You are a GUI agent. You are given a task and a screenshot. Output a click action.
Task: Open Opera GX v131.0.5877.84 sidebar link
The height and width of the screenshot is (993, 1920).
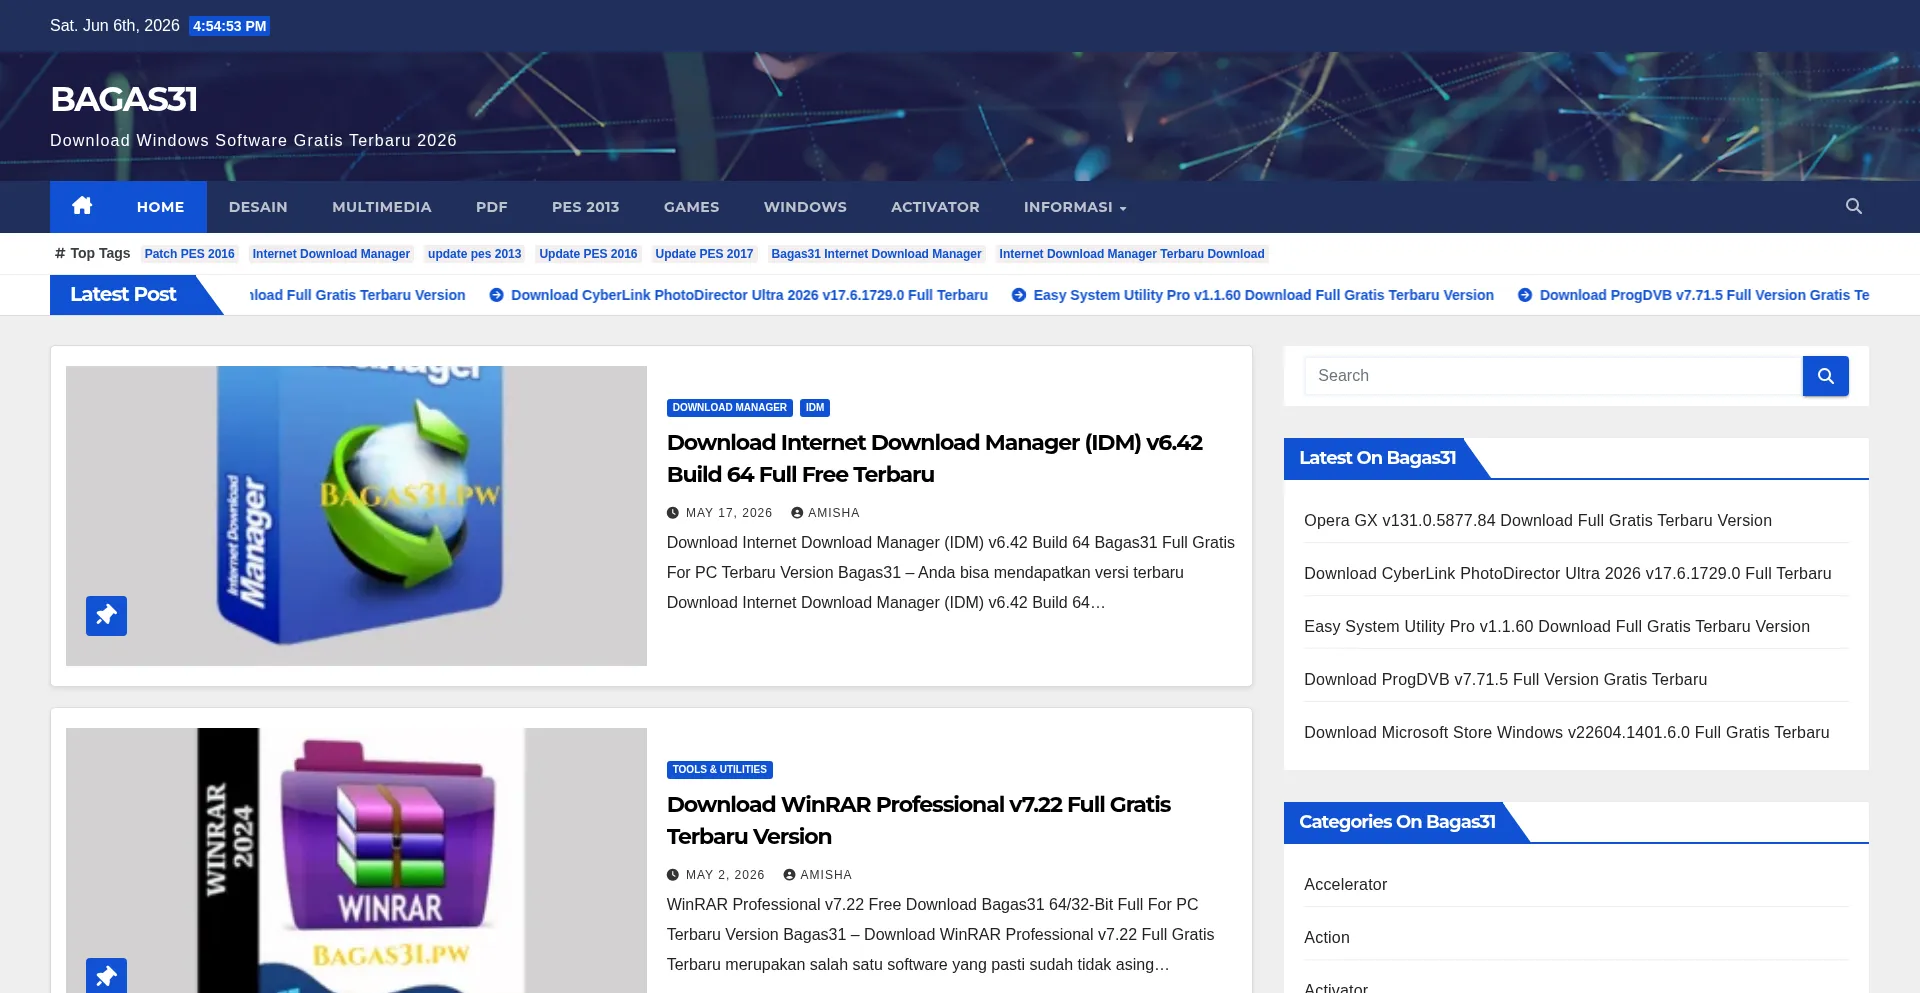[1538, 521]
